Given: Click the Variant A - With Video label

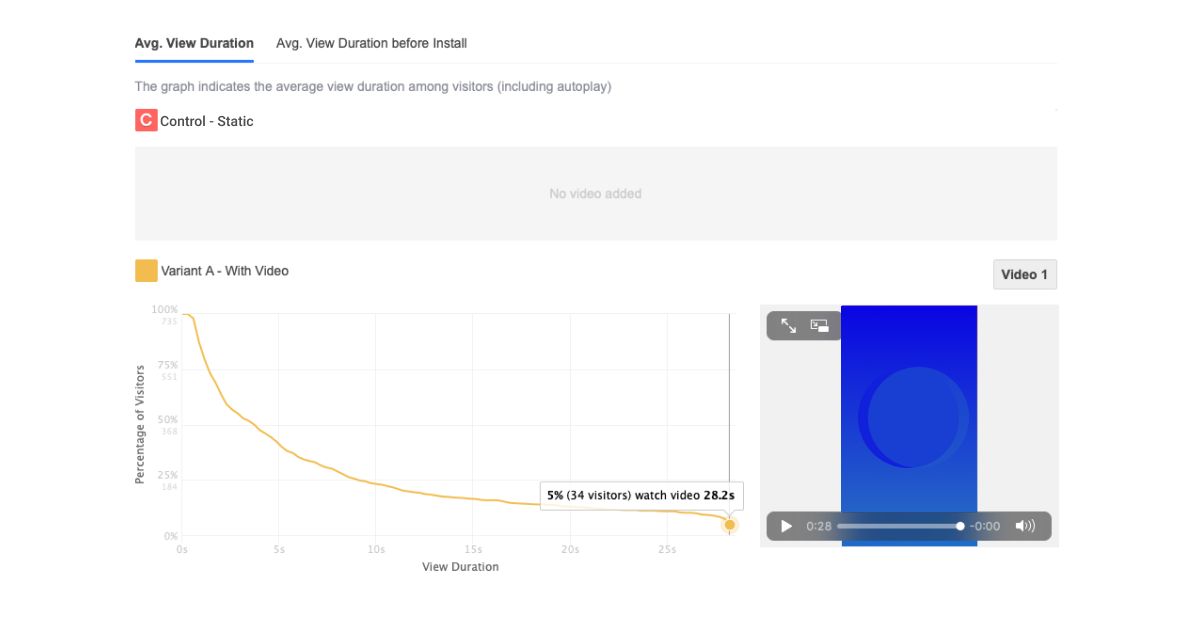Looking at the screenshot, I should click(225, 271).
